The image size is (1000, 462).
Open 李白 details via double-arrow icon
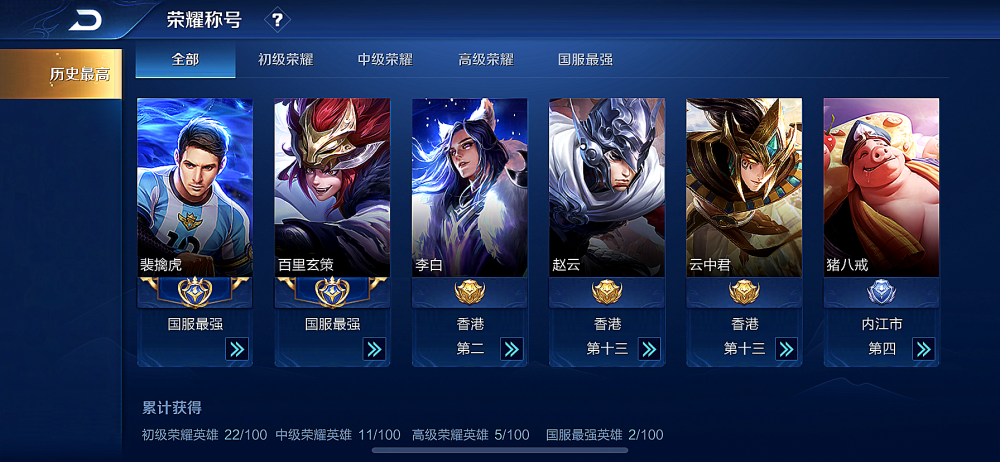coord(511,349)
